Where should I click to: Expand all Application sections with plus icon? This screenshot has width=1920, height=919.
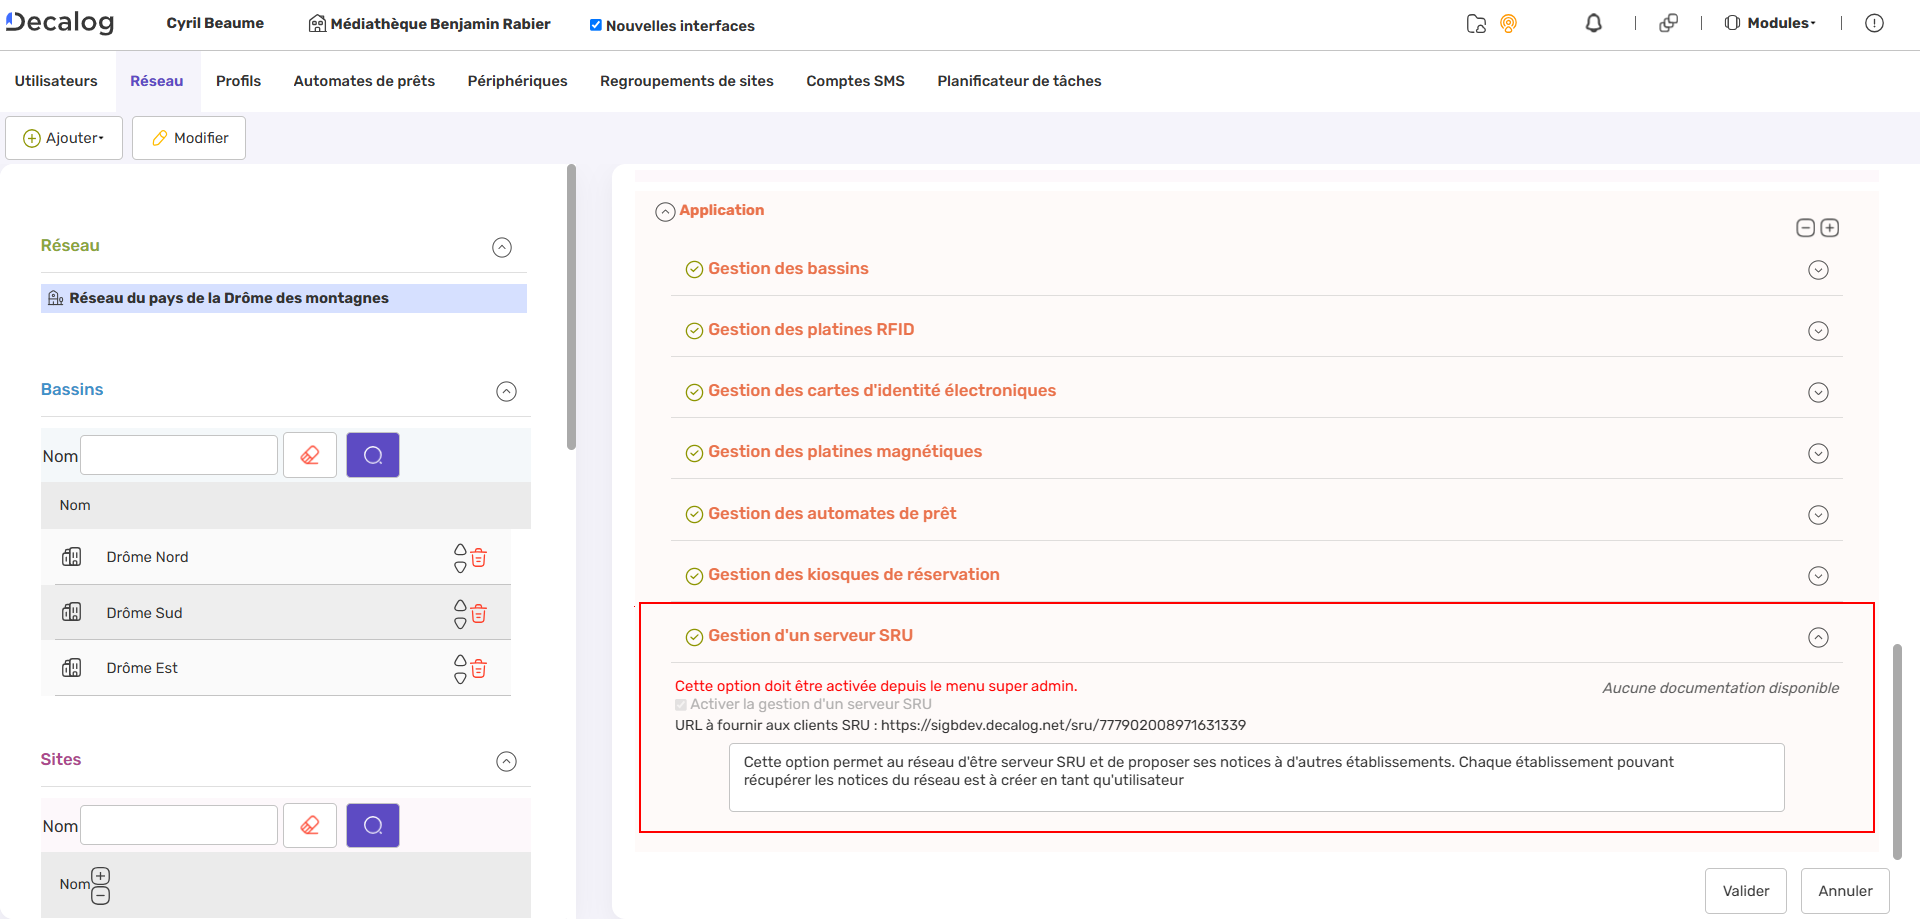[1829, 228]
